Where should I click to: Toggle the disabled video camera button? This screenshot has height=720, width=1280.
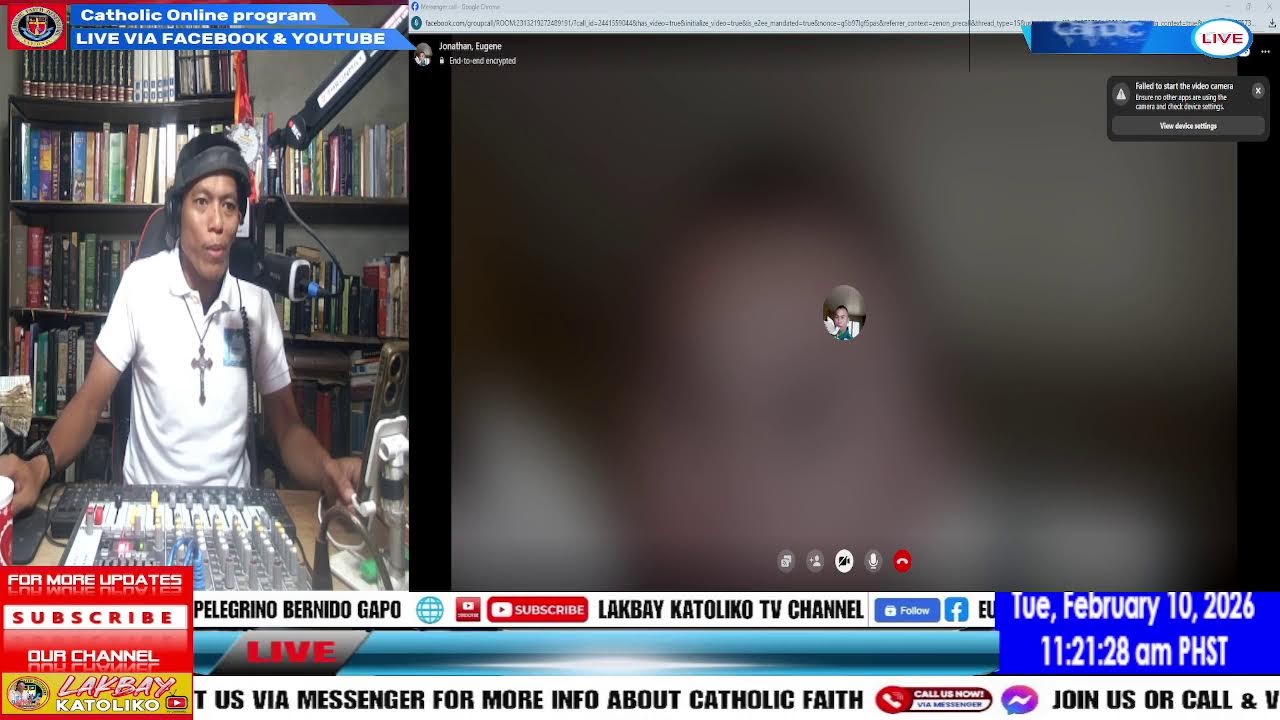click(844, 562)
